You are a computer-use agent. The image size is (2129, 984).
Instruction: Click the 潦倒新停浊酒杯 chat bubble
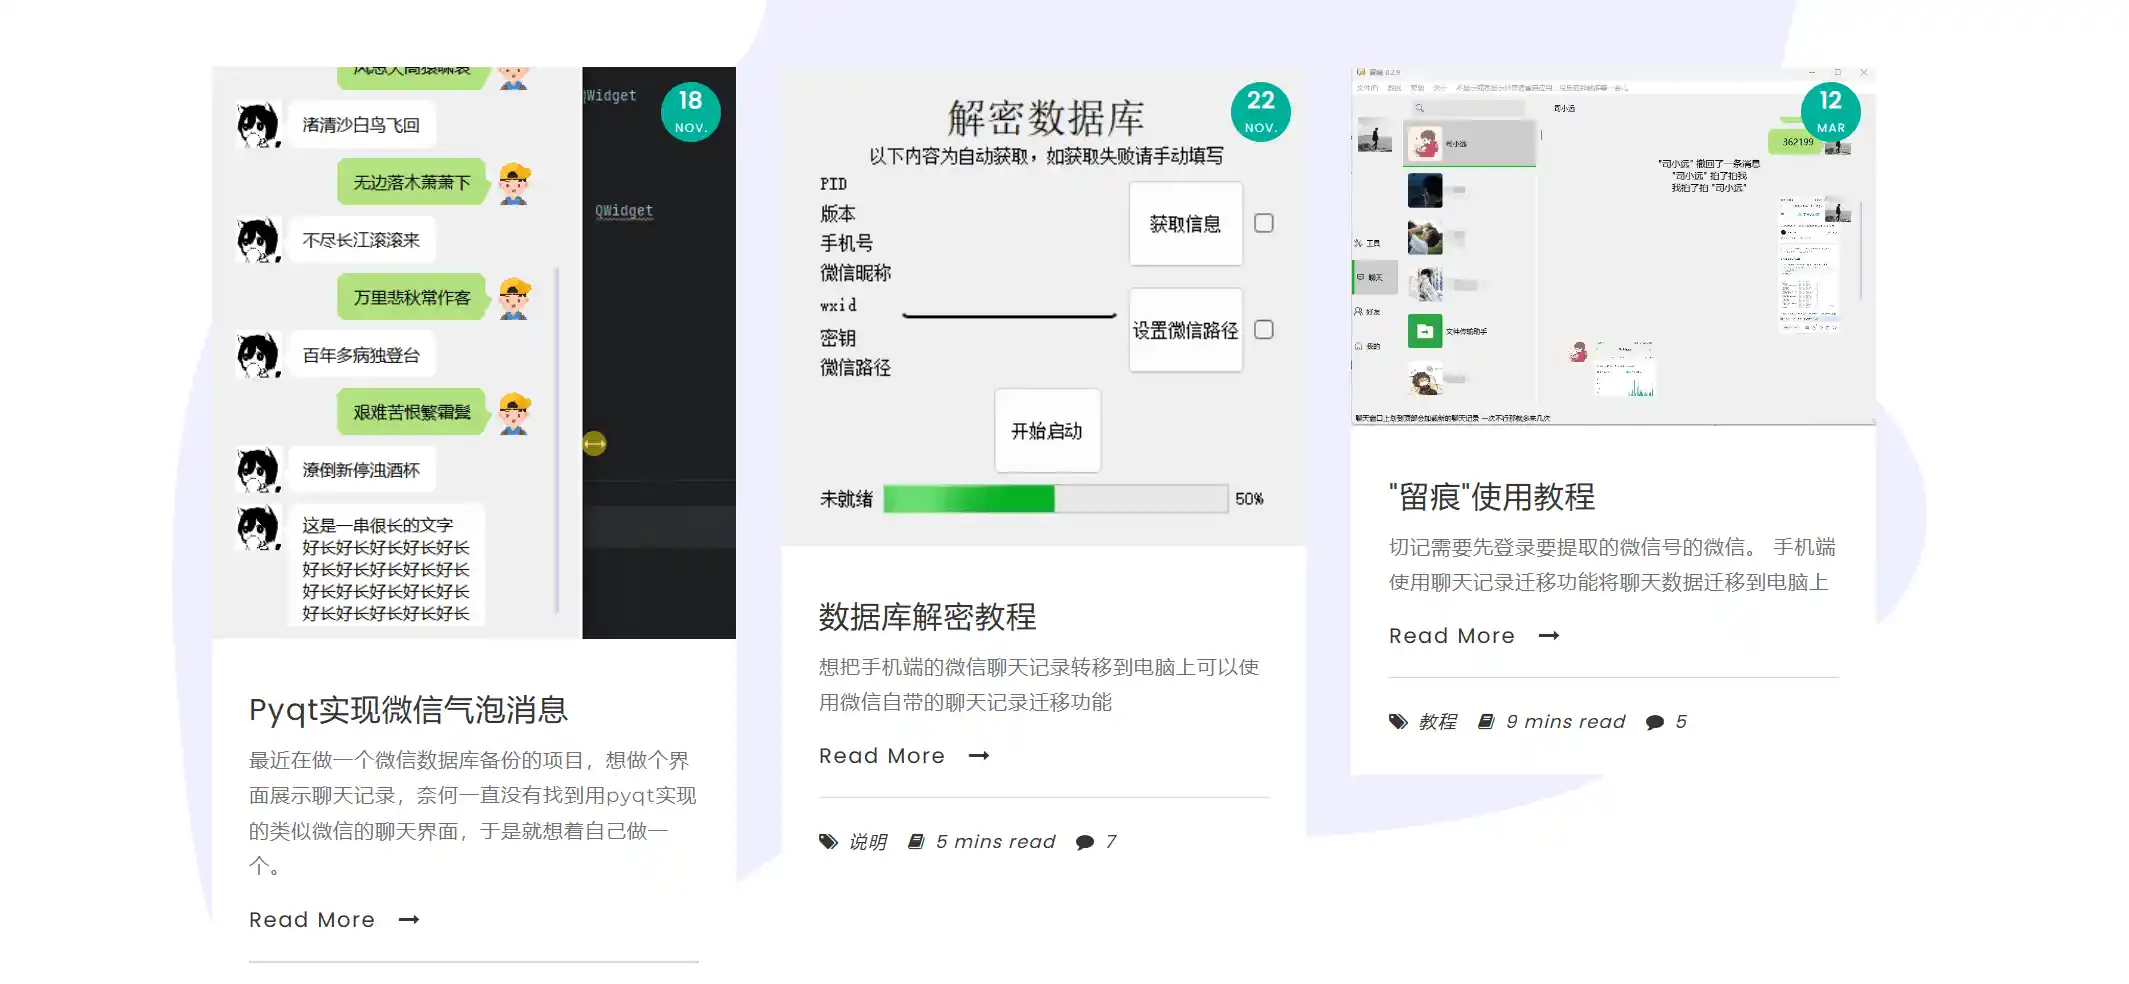361,470
